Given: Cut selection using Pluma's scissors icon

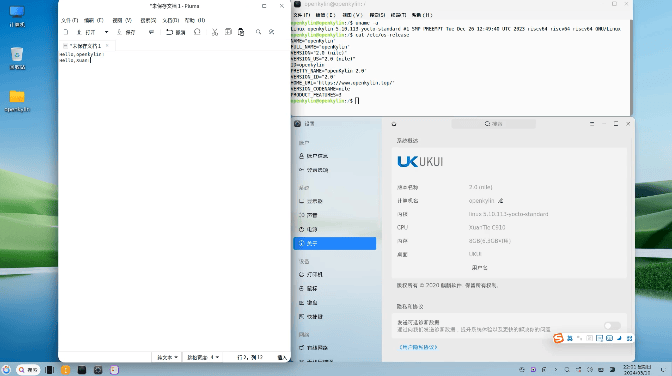Looking at the screenshot, I should [x=215, y=32].
